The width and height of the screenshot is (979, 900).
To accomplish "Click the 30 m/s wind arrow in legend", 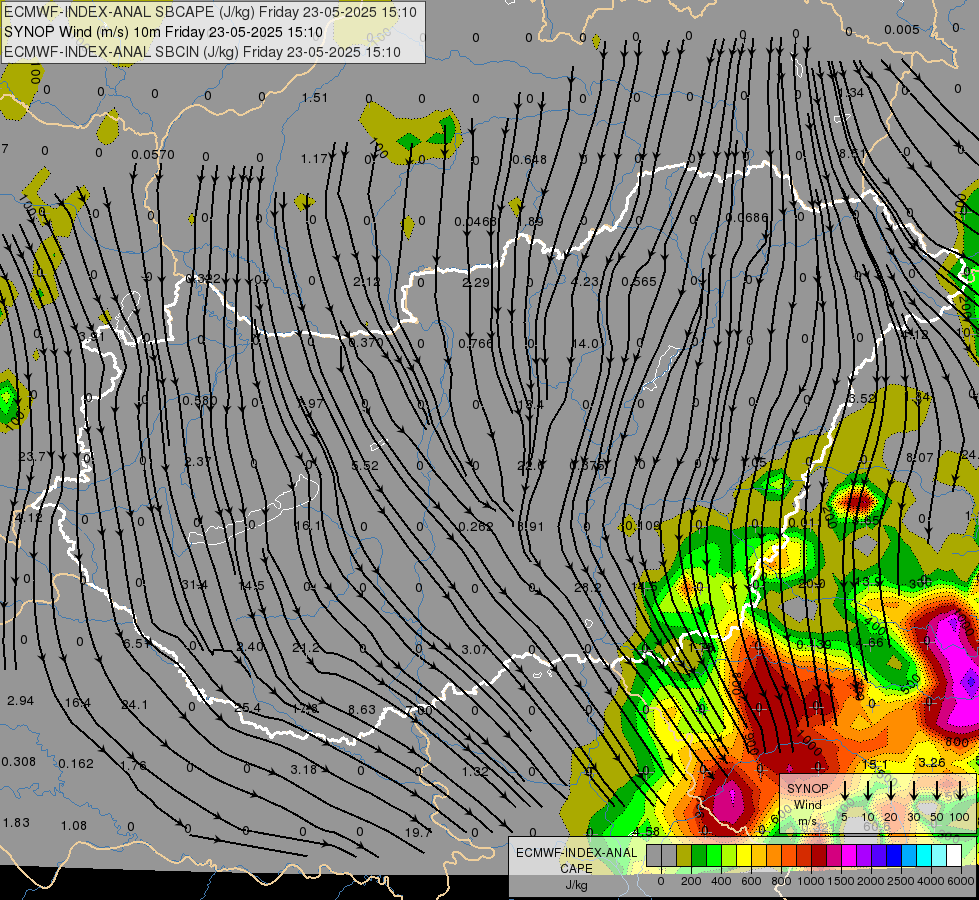I will click(x=914, y=791).
